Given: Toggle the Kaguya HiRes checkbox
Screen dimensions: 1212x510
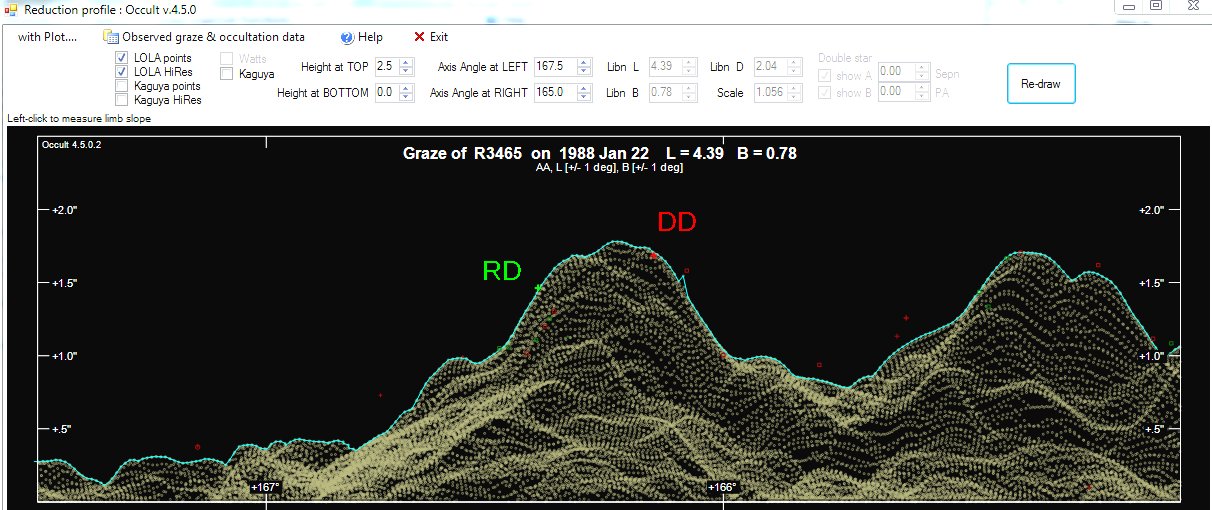Looking at the screenshot, I should coord(122,100).
